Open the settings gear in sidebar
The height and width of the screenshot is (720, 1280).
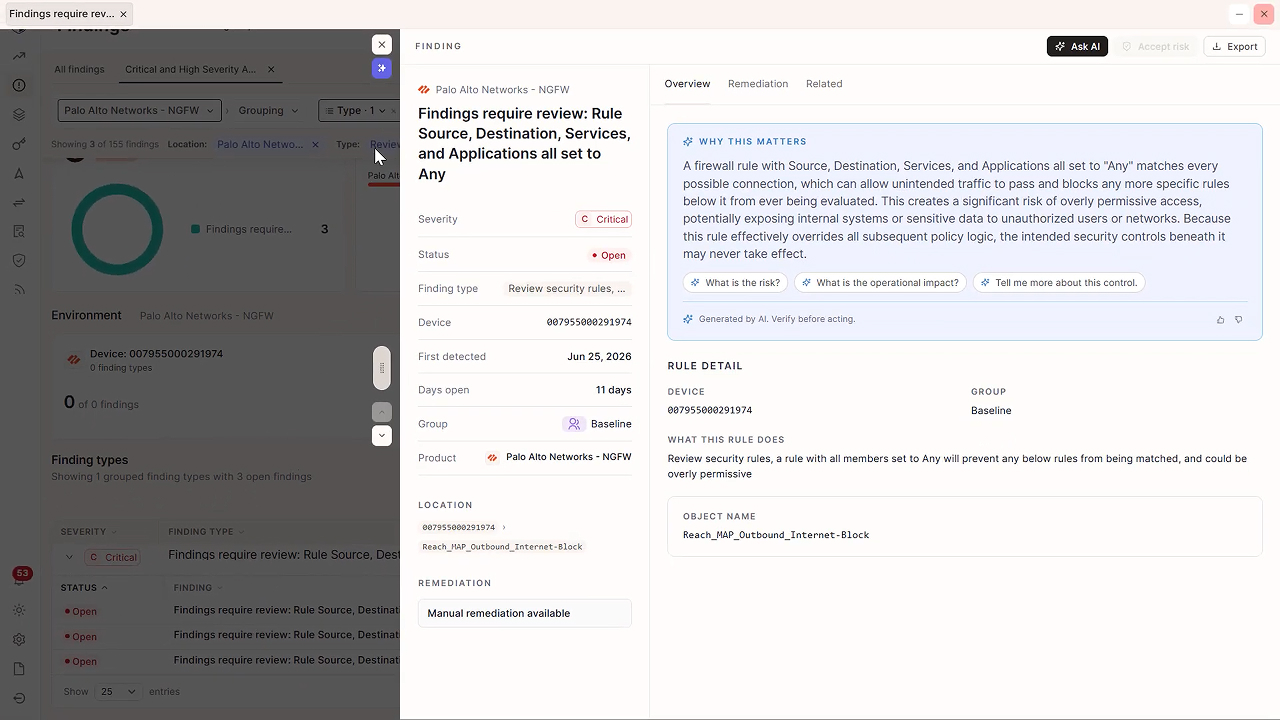pyautogui.click(x=20, y=640)
